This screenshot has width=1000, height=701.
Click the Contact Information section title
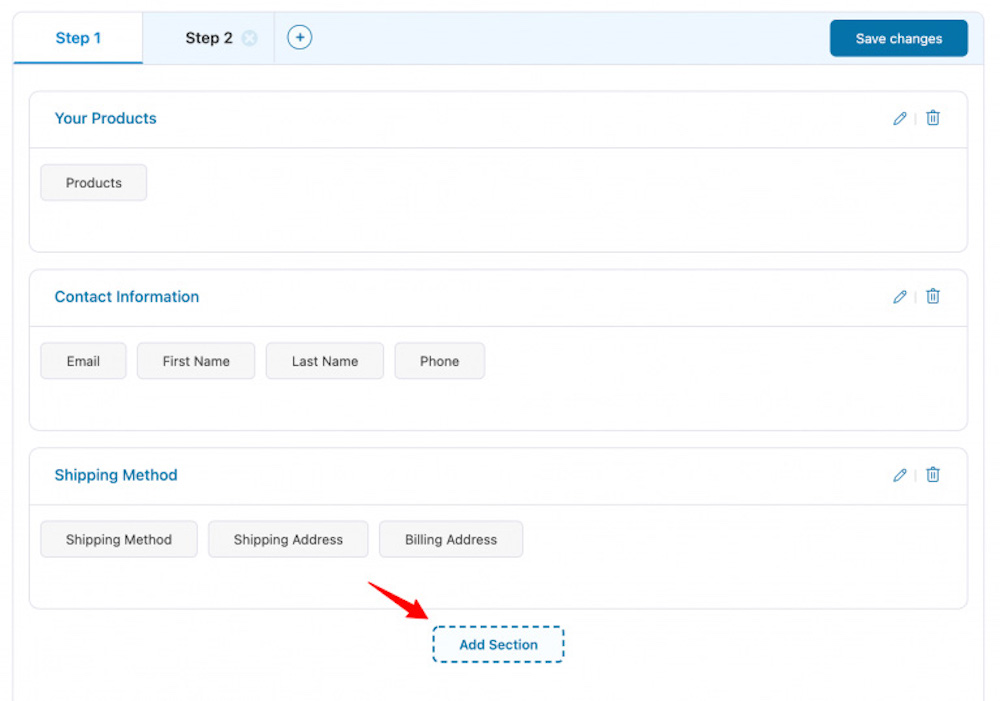pyautogui.click(x=127, y=297)
